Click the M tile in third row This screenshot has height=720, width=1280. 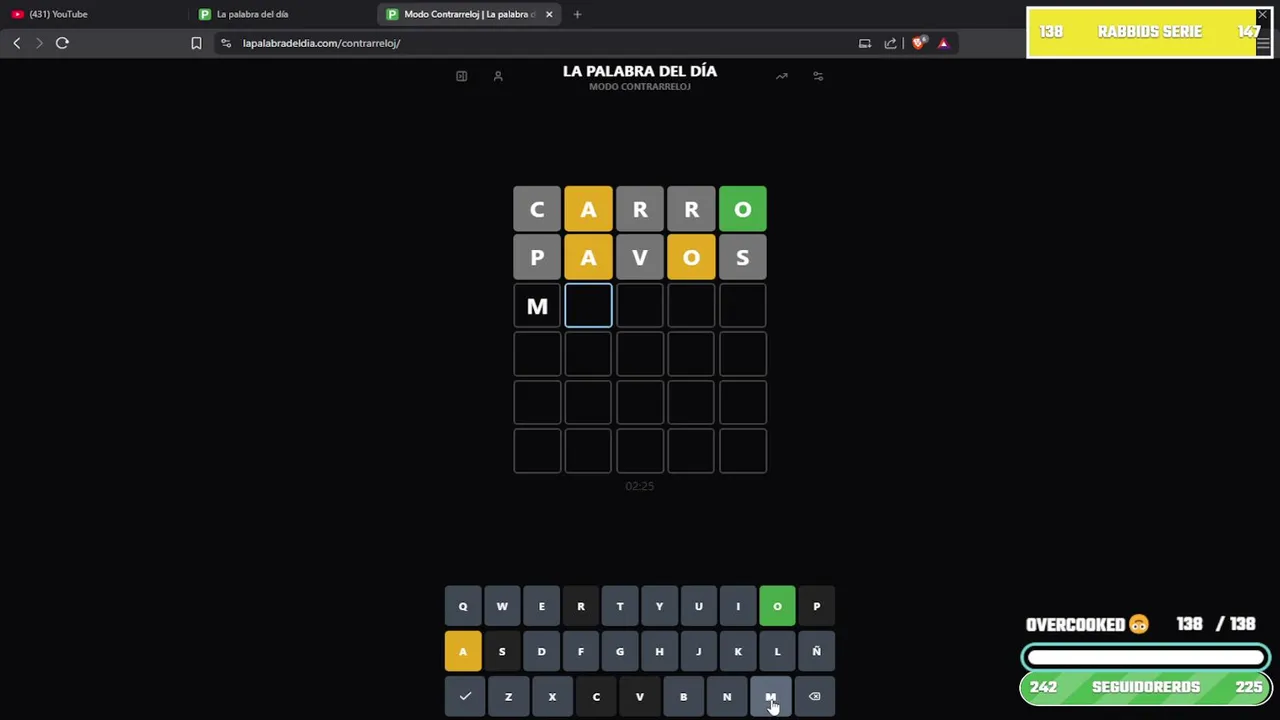[x=537, y=306]
